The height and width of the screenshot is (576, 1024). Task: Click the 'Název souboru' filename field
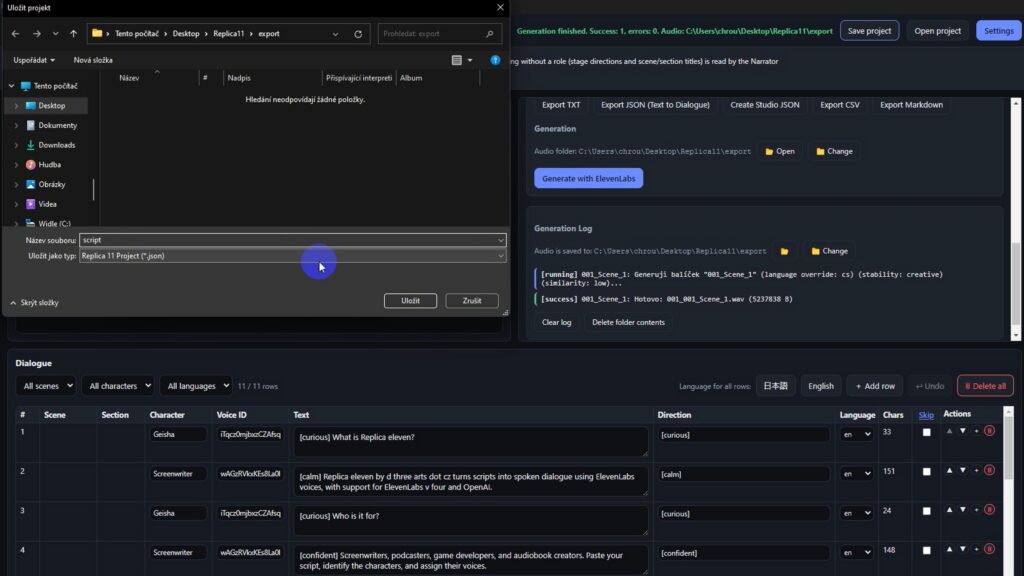(292, 240)
